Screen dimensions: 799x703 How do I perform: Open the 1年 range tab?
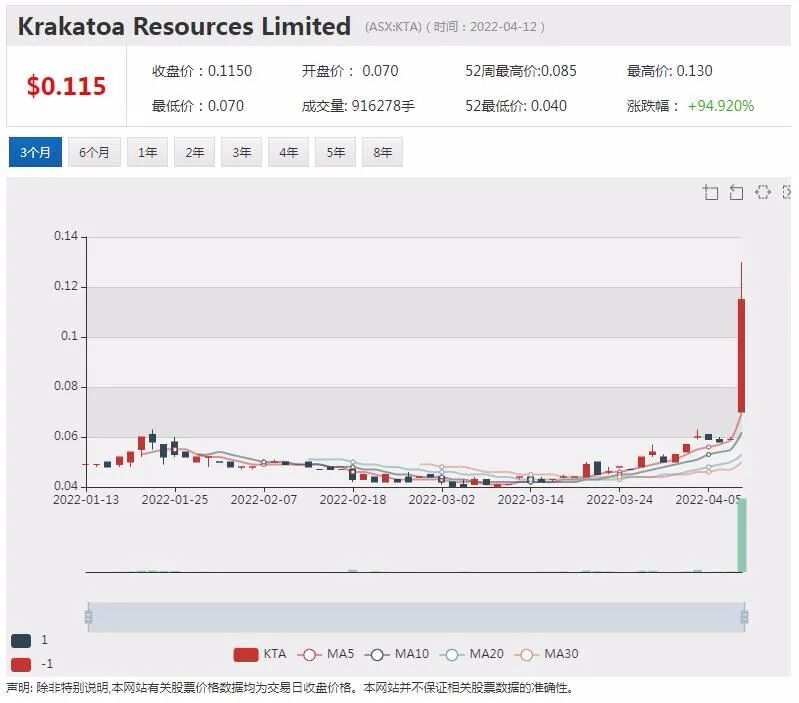click(147, 152)
